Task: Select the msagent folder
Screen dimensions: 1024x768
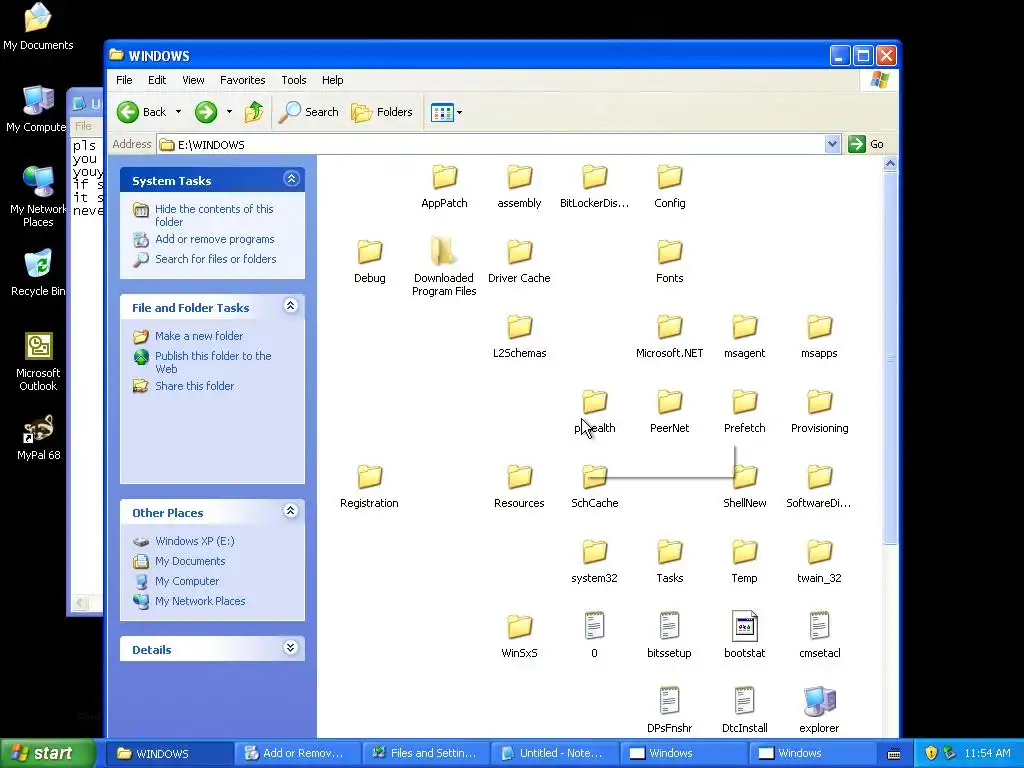Action: [x=744, y=336]
